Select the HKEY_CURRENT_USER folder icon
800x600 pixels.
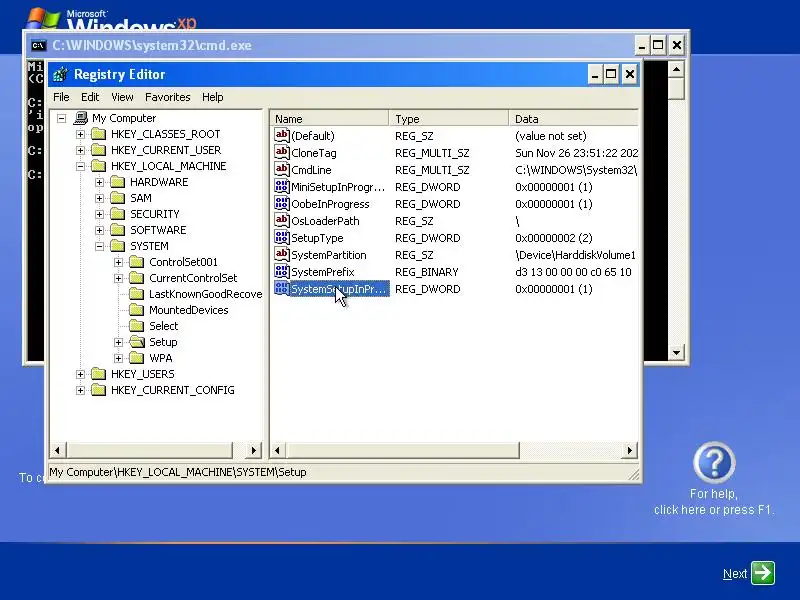click(x=98, y=150)
